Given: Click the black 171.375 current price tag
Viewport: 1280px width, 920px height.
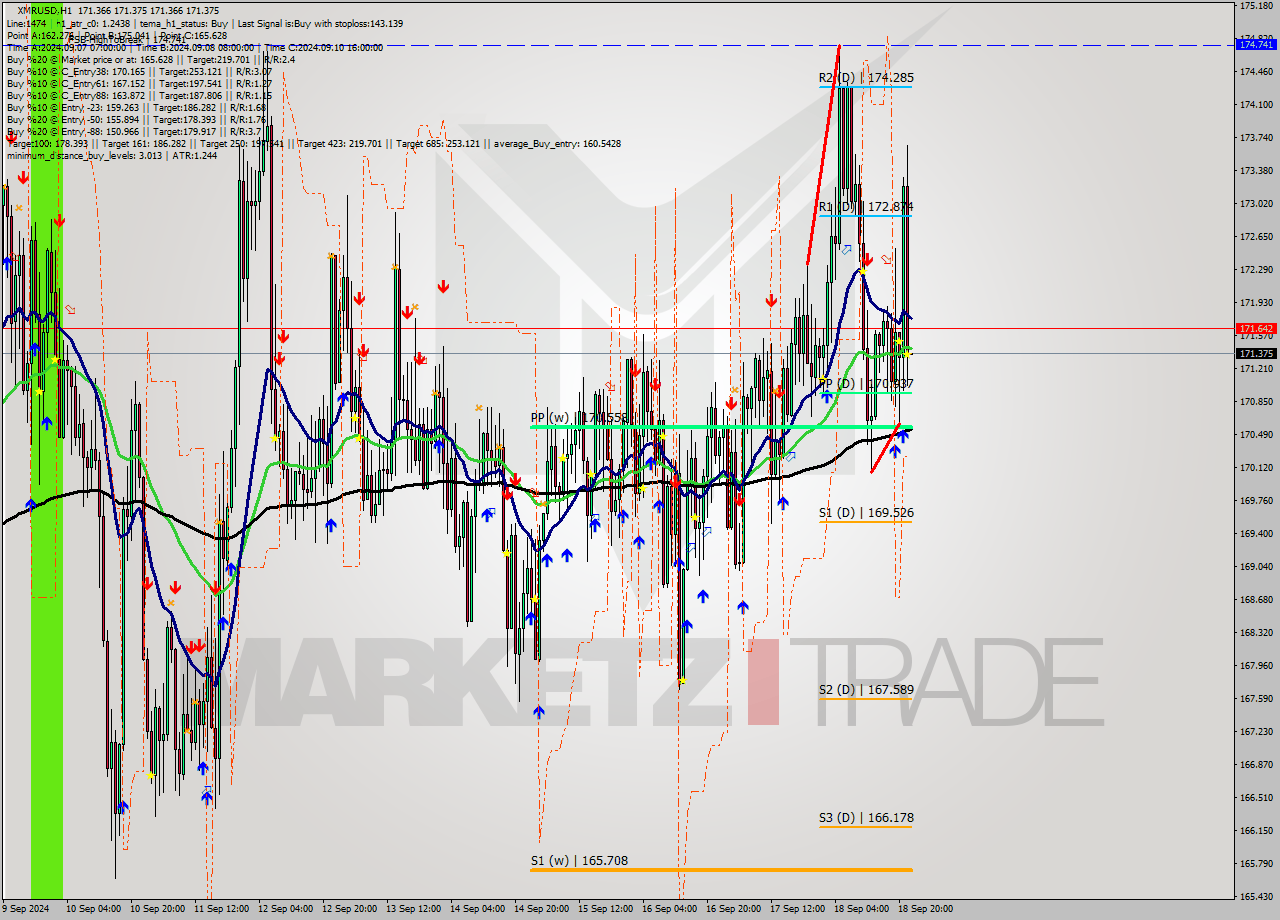Looking at the screenshot, I should pos(1256,353).
